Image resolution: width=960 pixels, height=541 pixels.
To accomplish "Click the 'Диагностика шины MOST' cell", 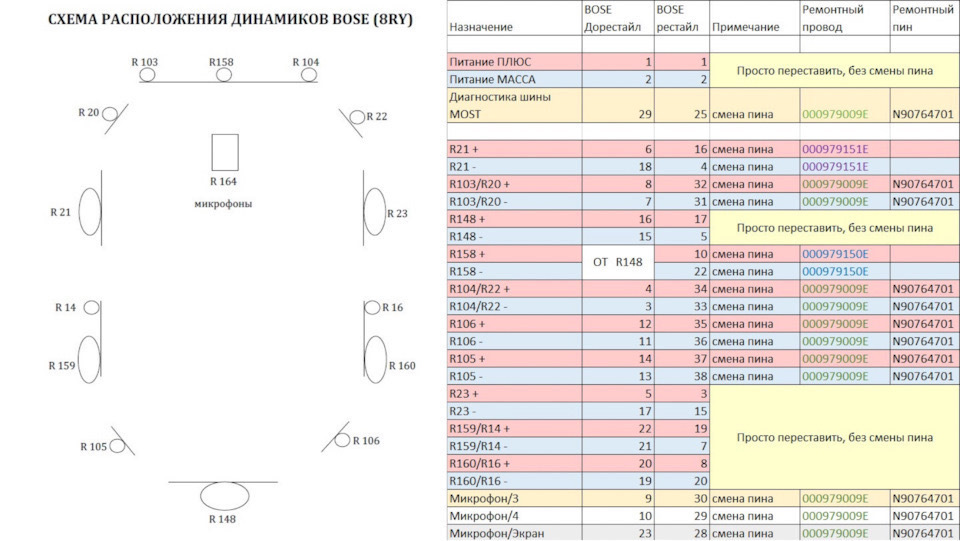I will click(514, 105).
